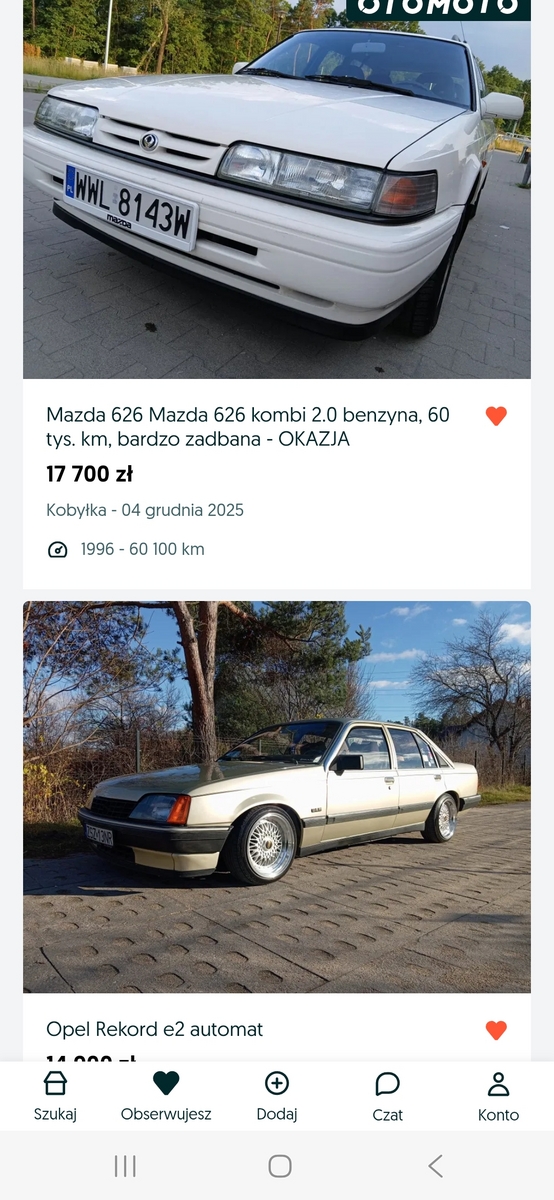
Task: Tap the 17 700 zł price
Action: tap(90, 474)
